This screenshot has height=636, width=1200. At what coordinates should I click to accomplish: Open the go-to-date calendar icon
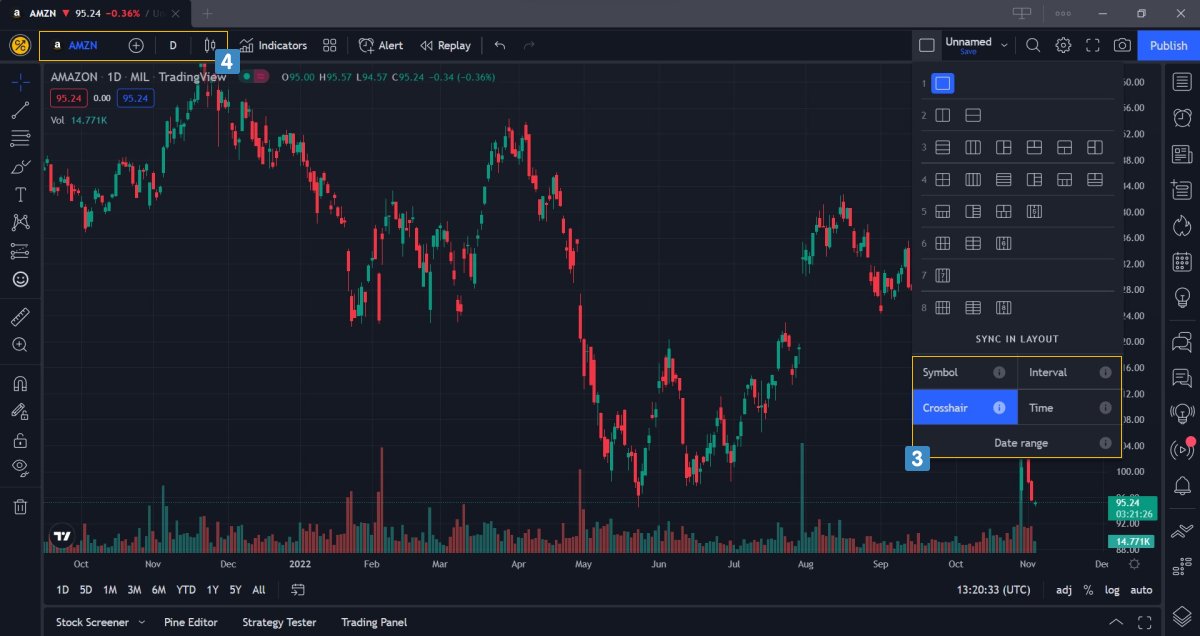click(297, 590)
